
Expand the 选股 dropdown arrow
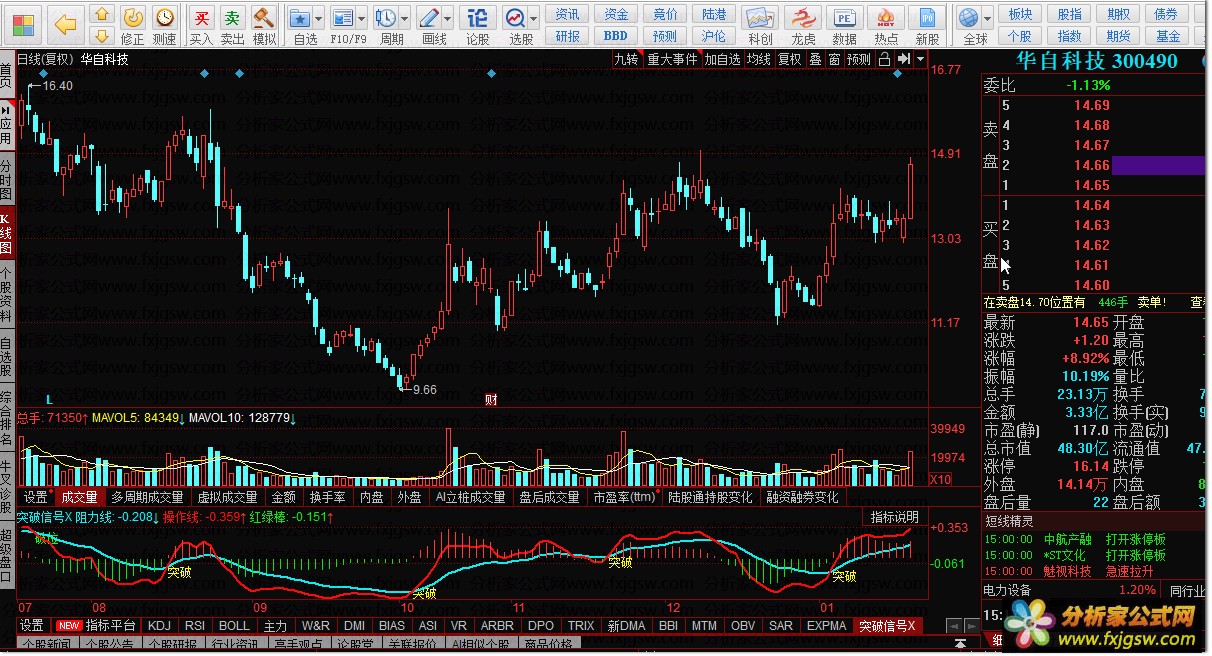pos(534,18)
